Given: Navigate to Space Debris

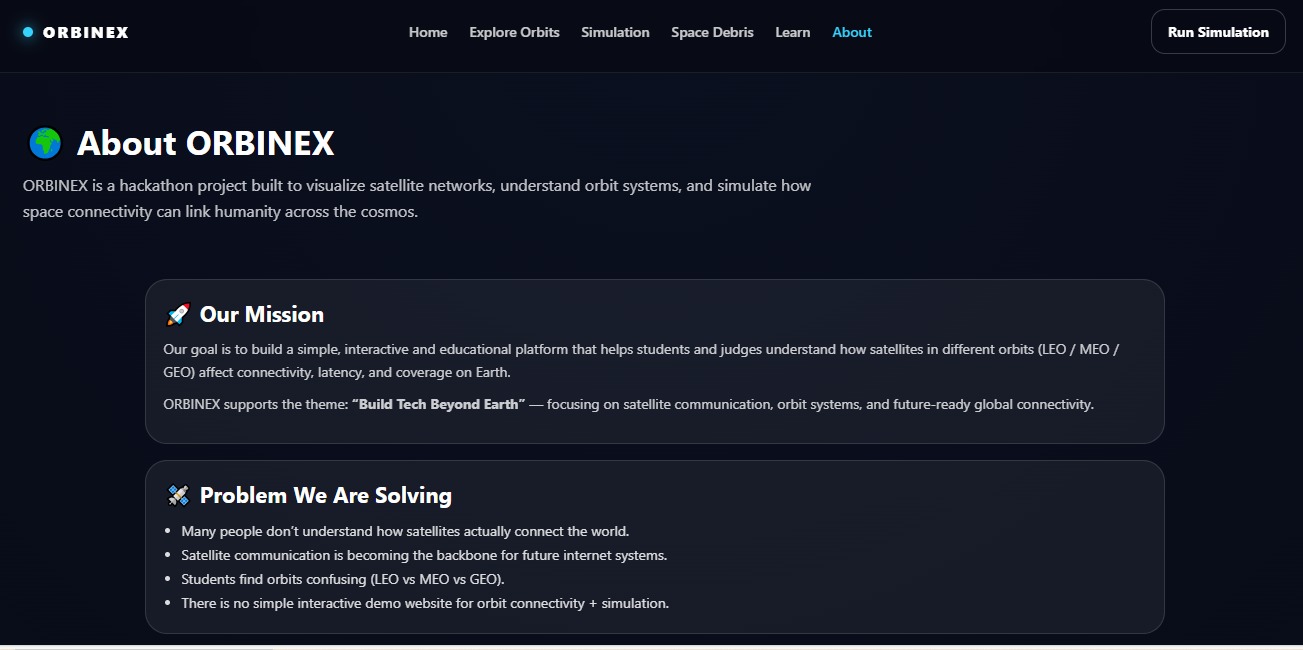Looking at the screenshot, I should [712, 32].
